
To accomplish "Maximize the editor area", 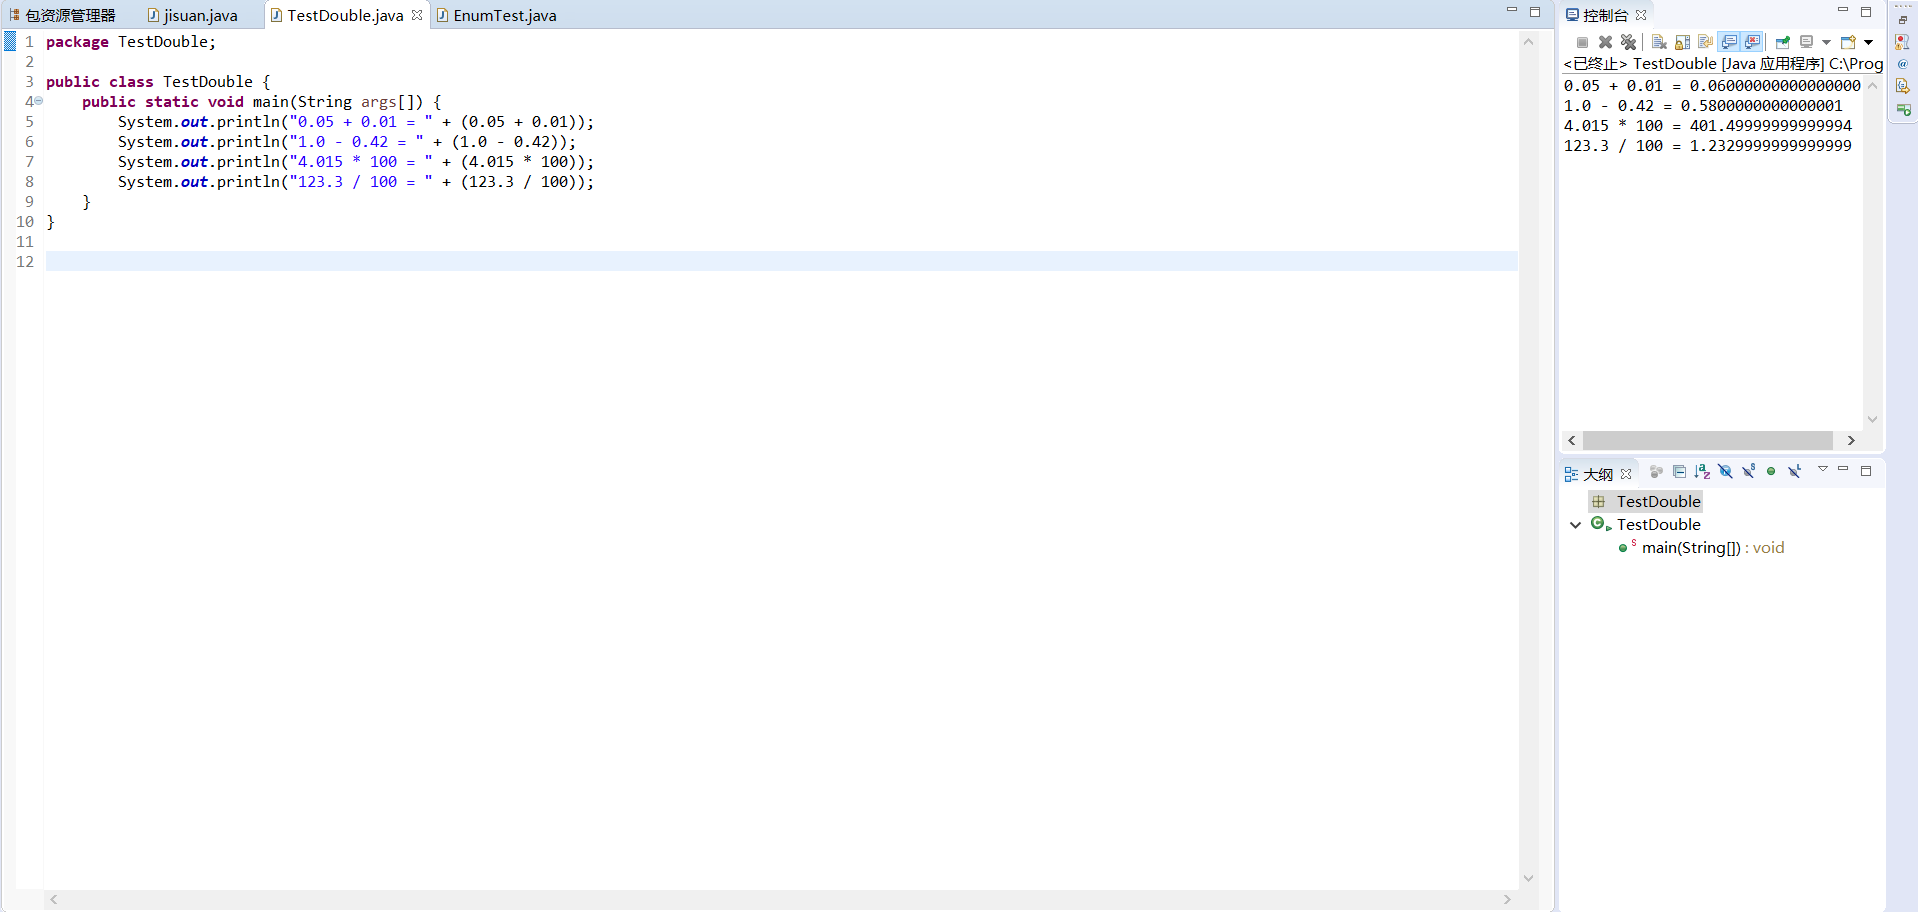I will click(1535, 12).
